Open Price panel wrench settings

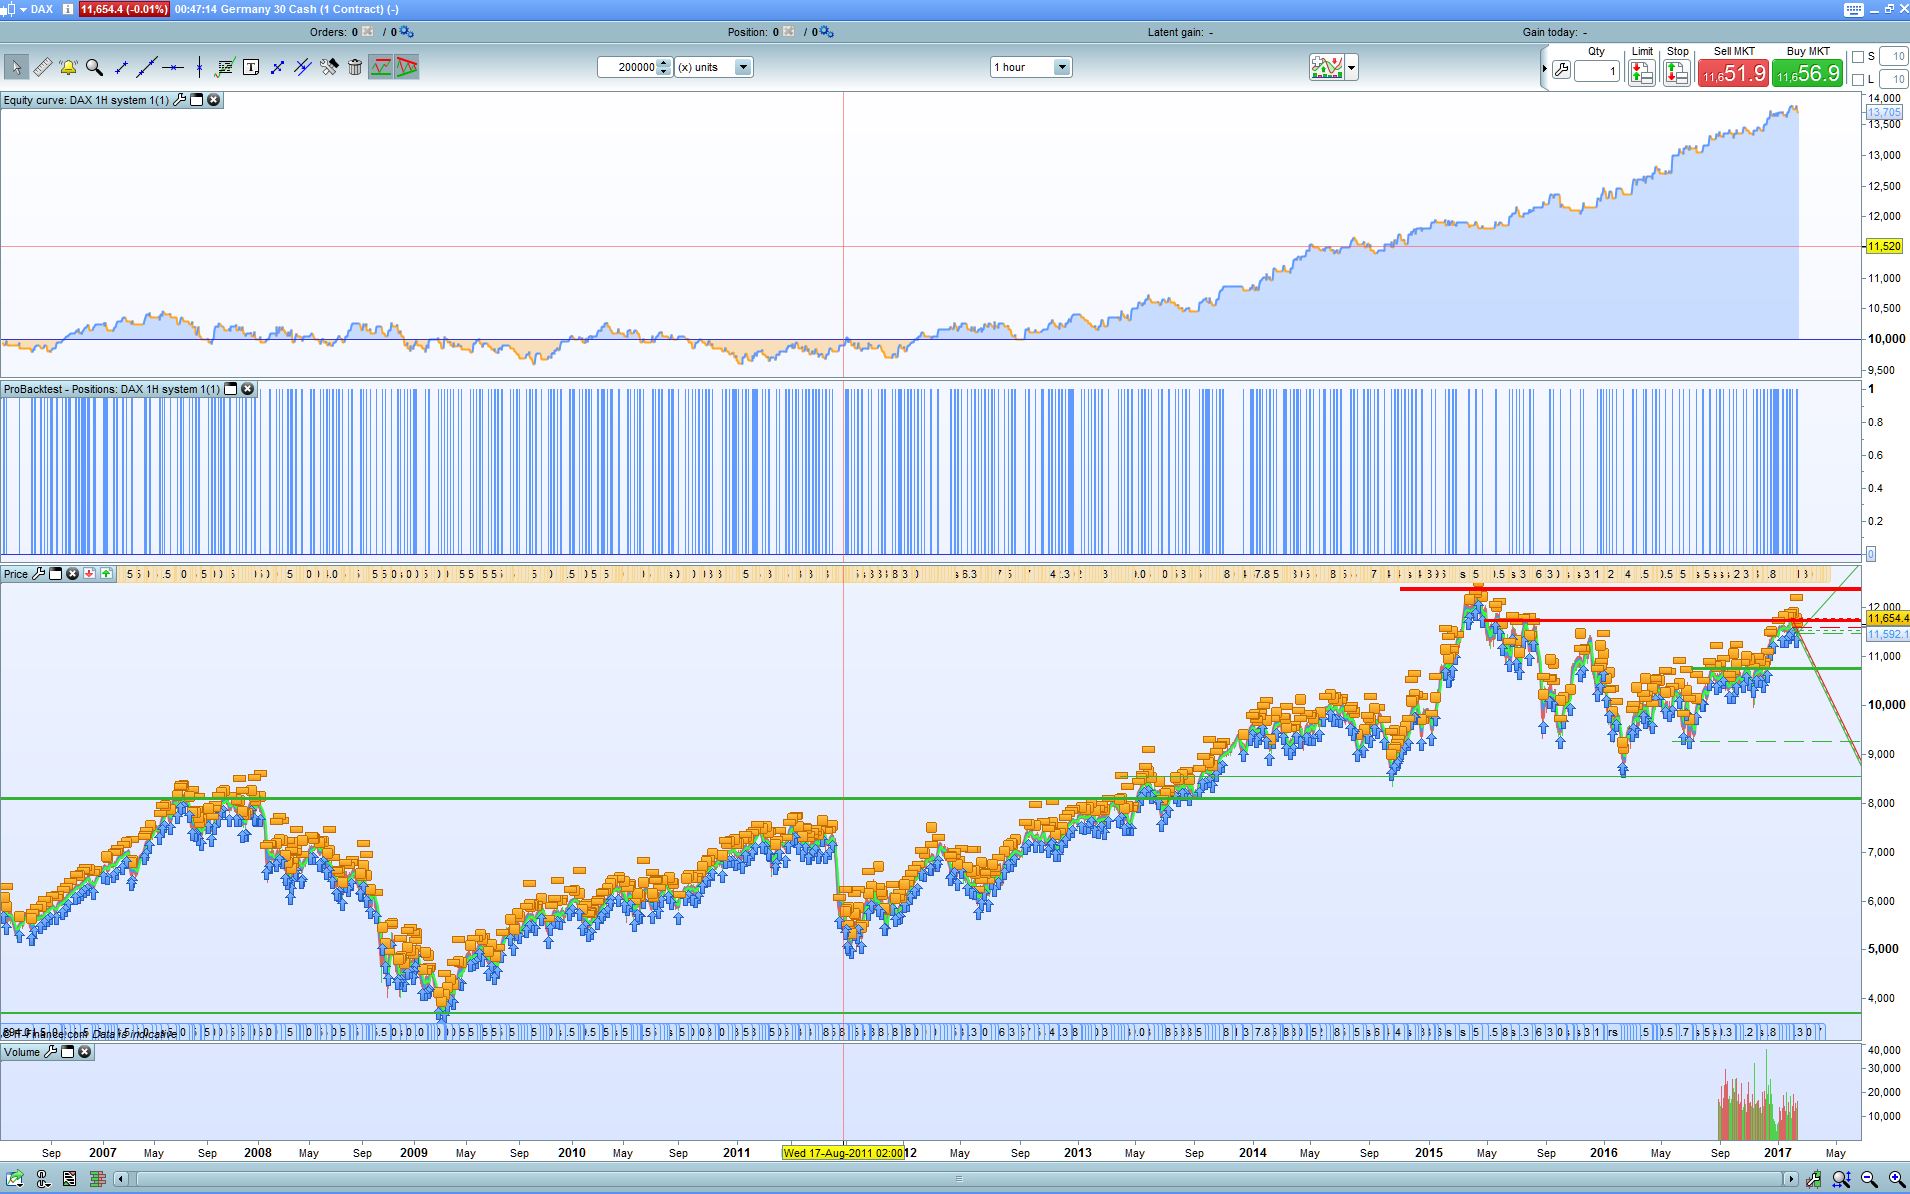(x=38, y=574)
